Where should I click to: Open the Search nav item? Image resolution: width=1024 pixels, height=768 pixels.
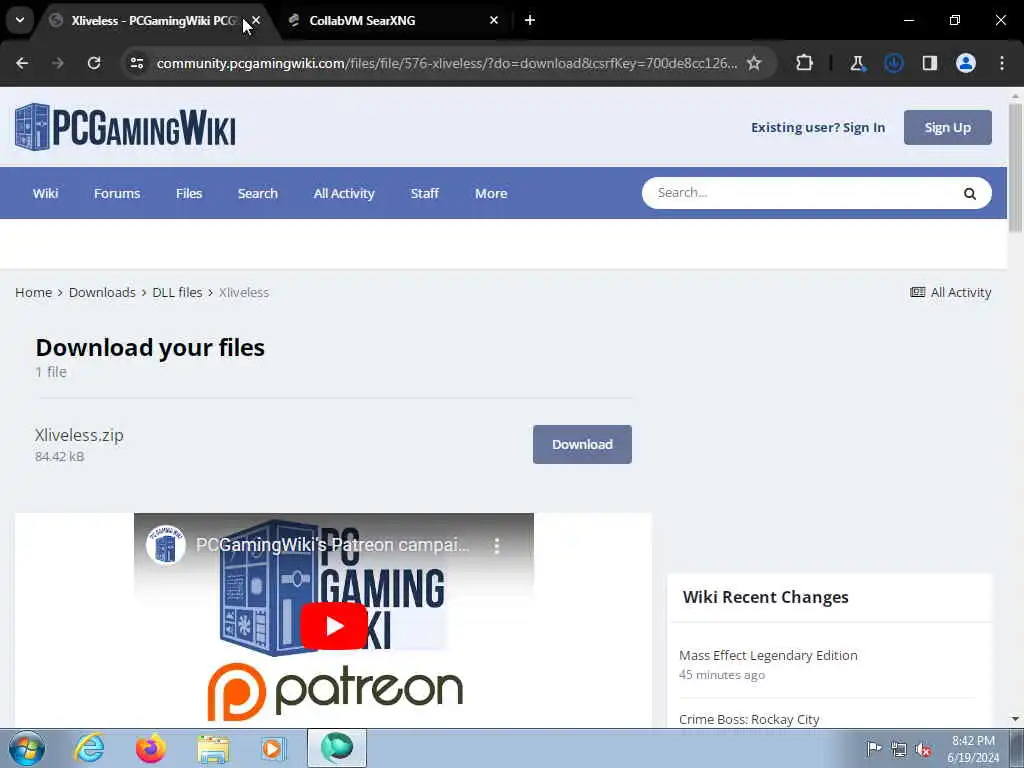click(257, 193)
